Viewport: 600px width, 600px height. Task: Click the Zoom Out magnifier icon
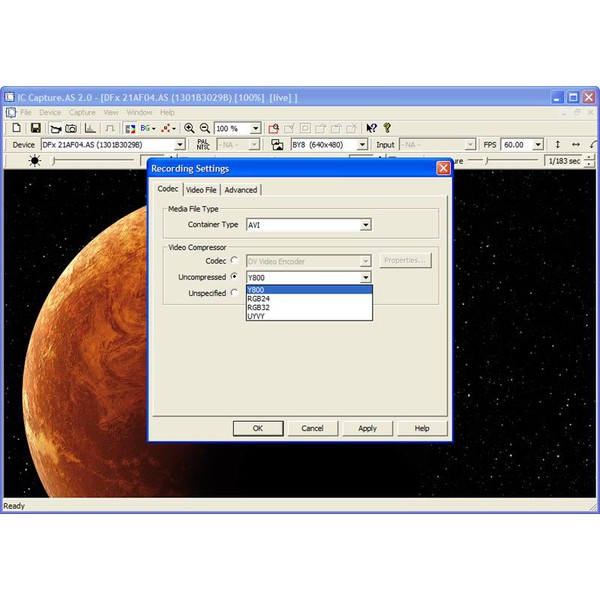pyautogui.click(x=205, y=128)
